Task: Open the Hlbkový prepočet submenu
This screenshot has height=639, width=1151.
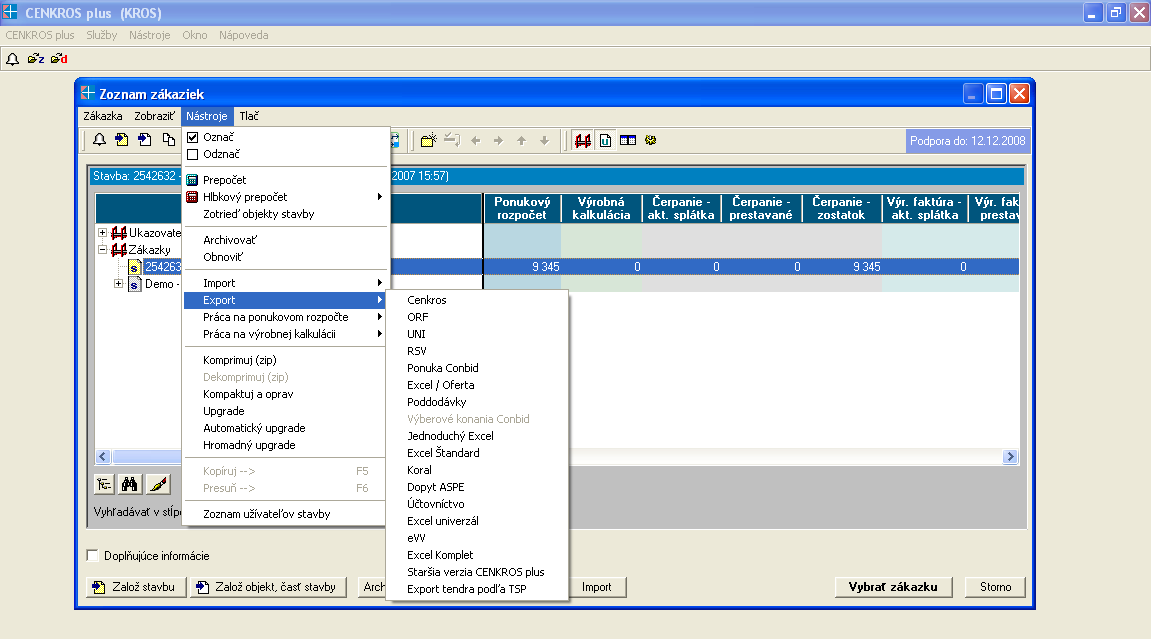Action: click(x=285, y=197)
